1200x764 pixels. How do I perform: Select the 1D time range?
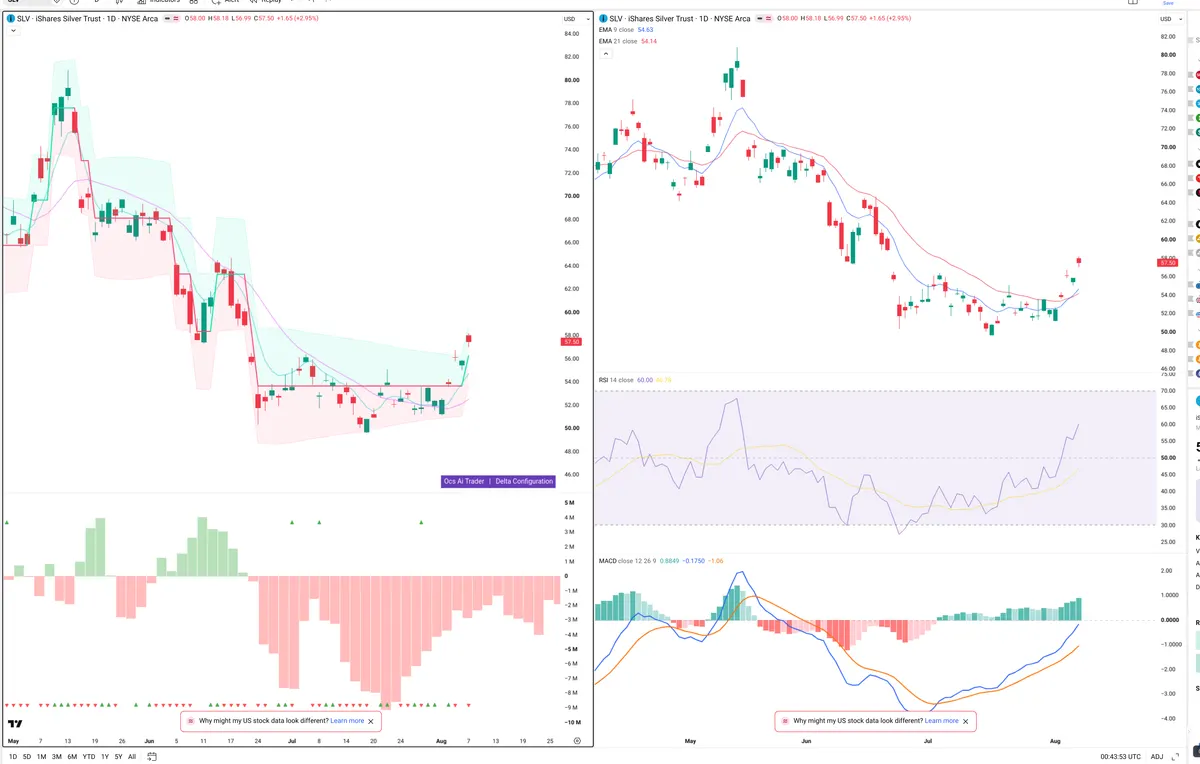(13, 756)
